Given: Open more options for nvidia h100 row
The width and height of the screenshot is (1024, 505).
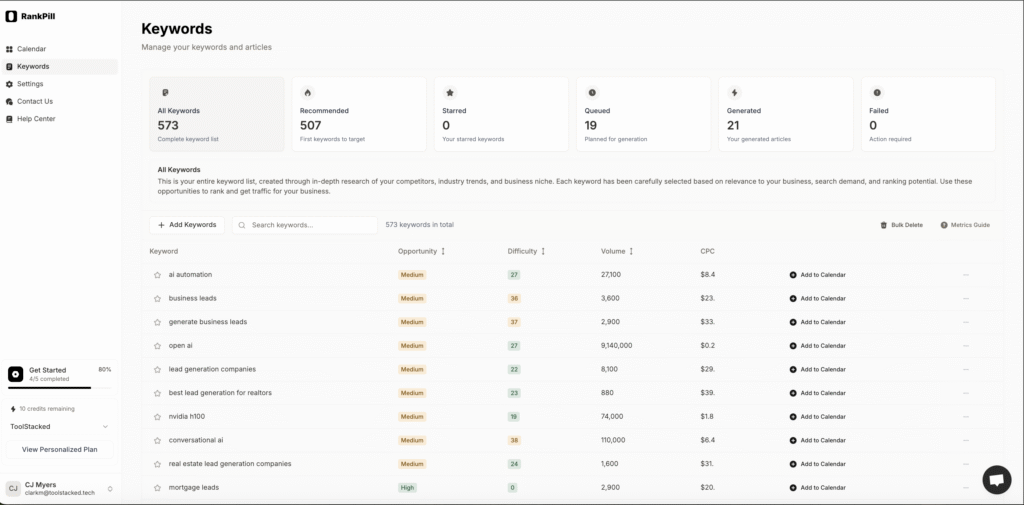Looking at the screenshot, I should coord(966,417).
